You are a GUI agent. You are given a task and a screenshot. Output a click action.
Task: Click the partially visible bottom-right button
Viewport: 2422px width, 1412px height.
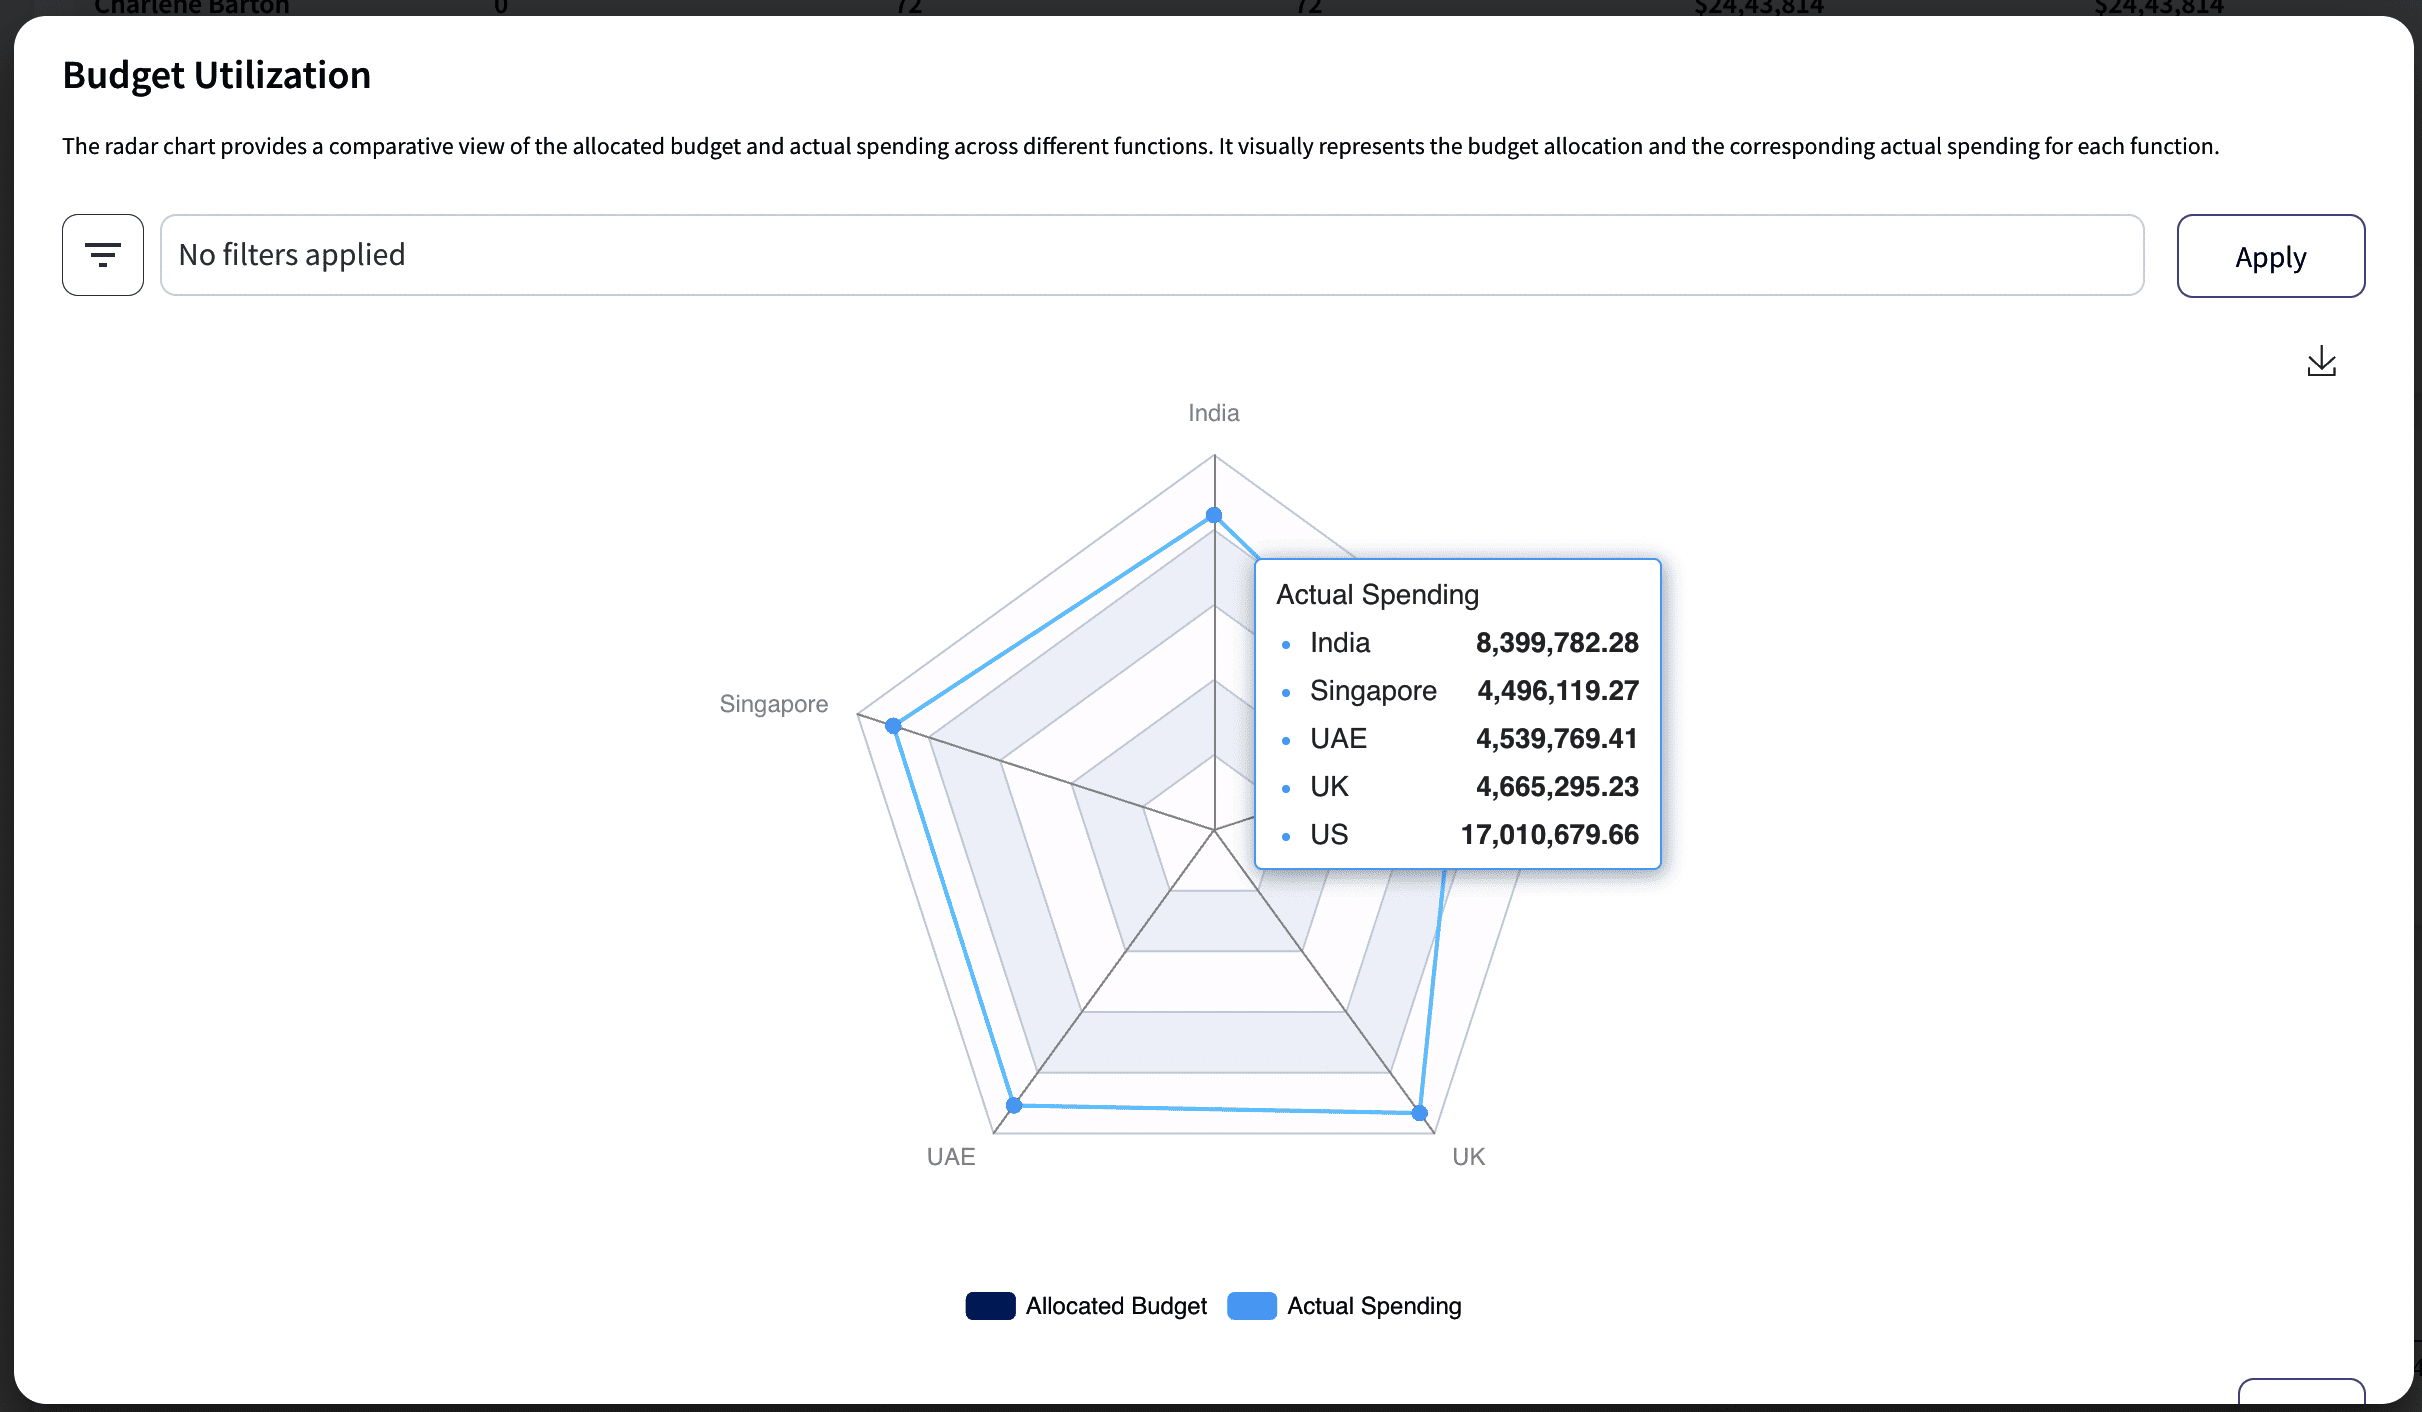pyautogui.click(x=2300, y=1392)
